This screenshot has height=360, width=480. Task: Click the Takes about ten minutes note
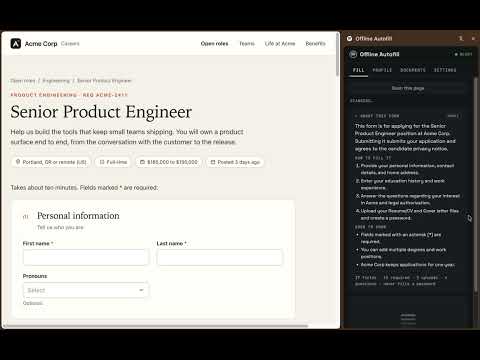click(x=84, y=188)
